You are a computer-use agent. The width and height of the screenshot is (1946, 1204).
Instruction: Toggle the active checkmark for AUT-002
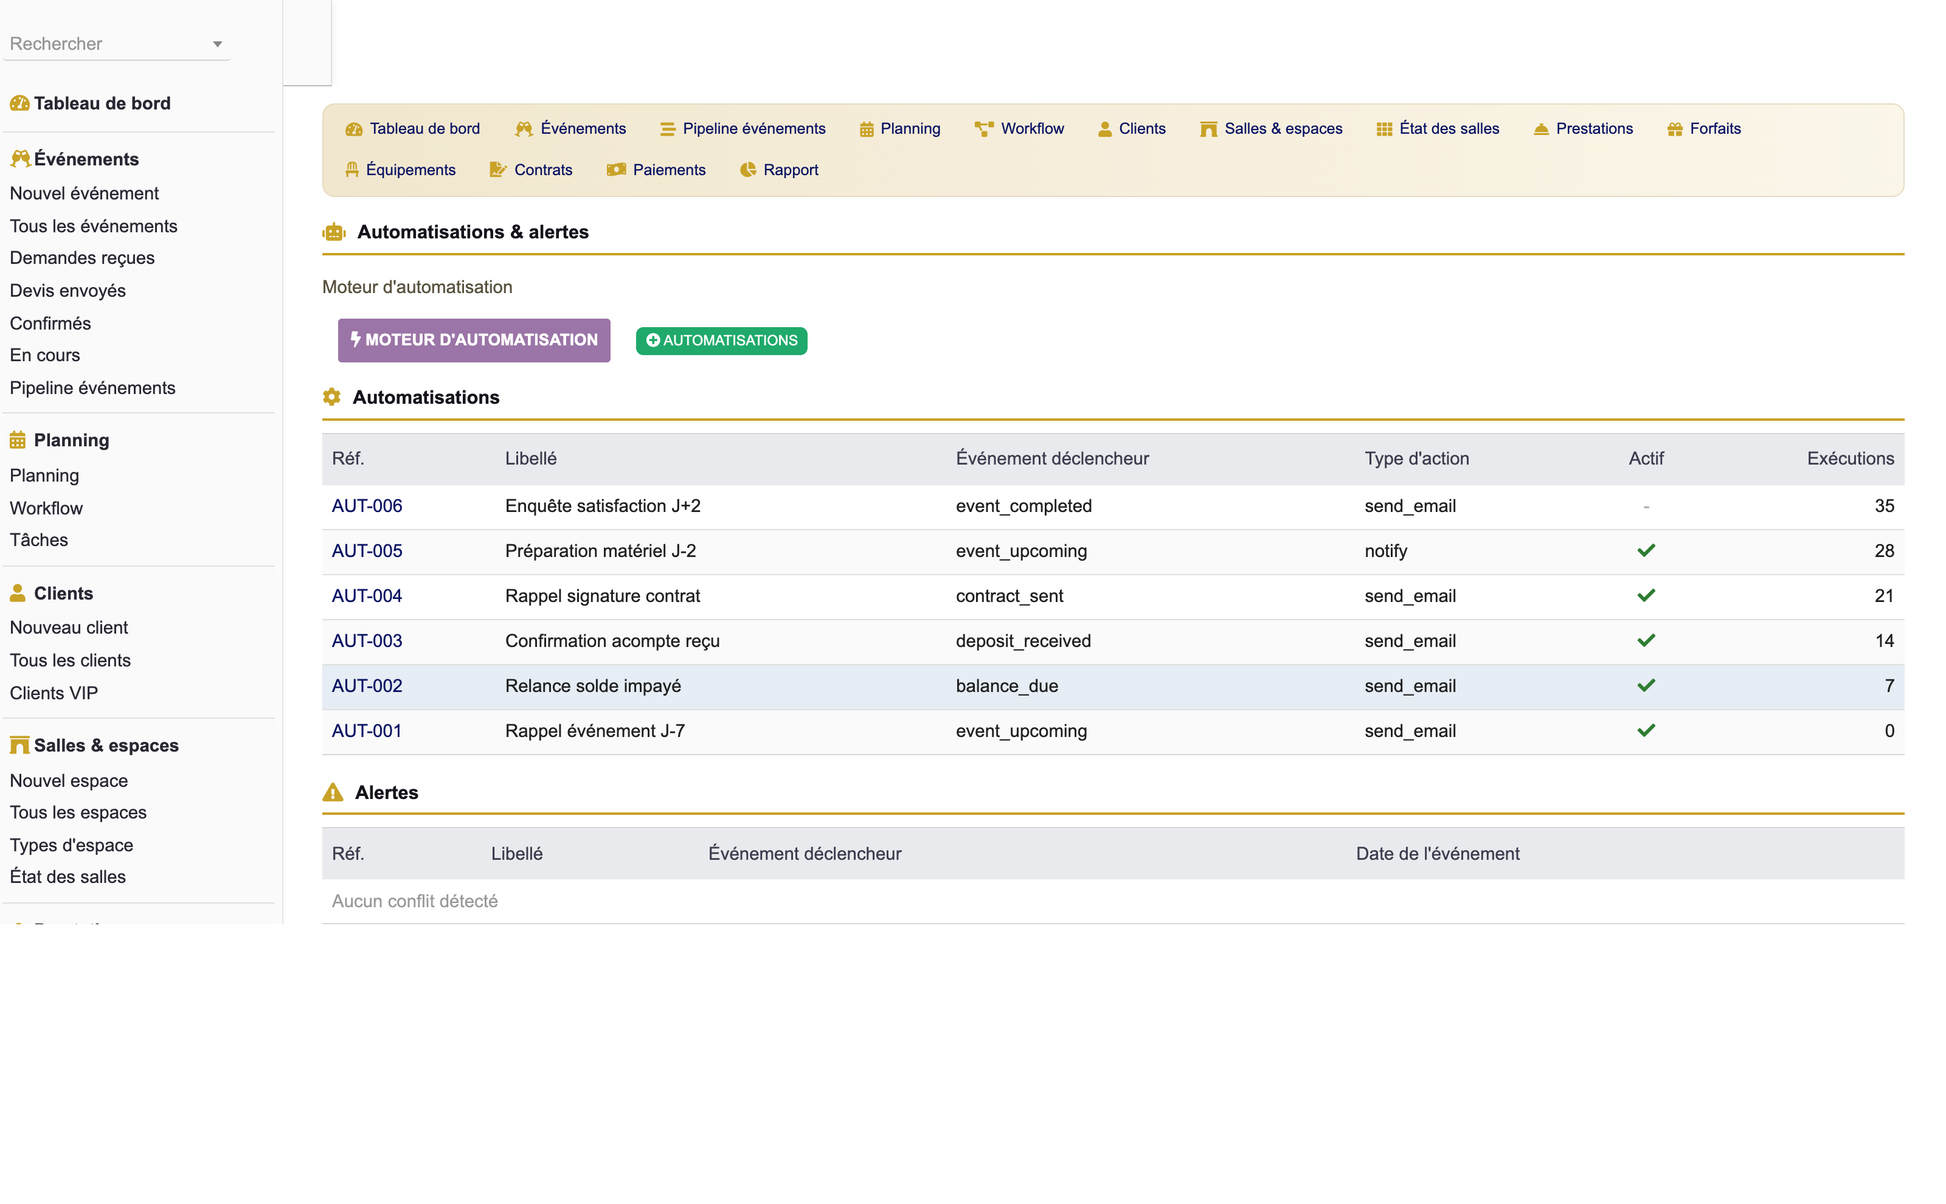pyautogui.click(x=1646, y=686)
